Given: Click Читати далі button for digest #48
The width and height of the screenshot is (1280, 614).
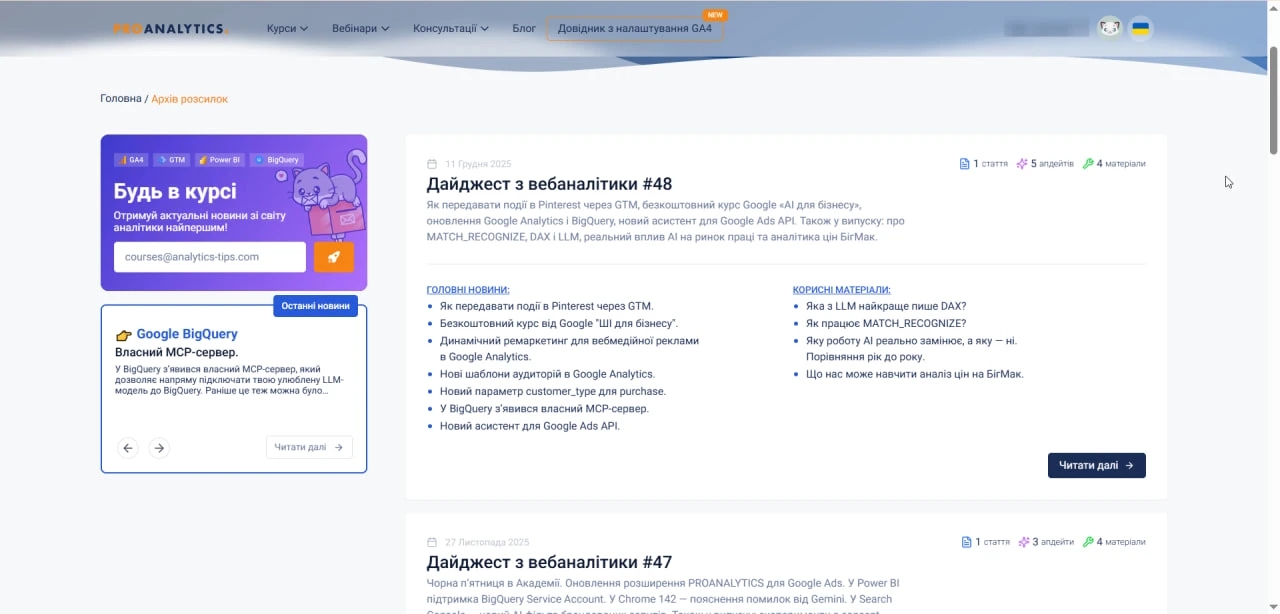Looking at the screenshot, I should 1096,465.
